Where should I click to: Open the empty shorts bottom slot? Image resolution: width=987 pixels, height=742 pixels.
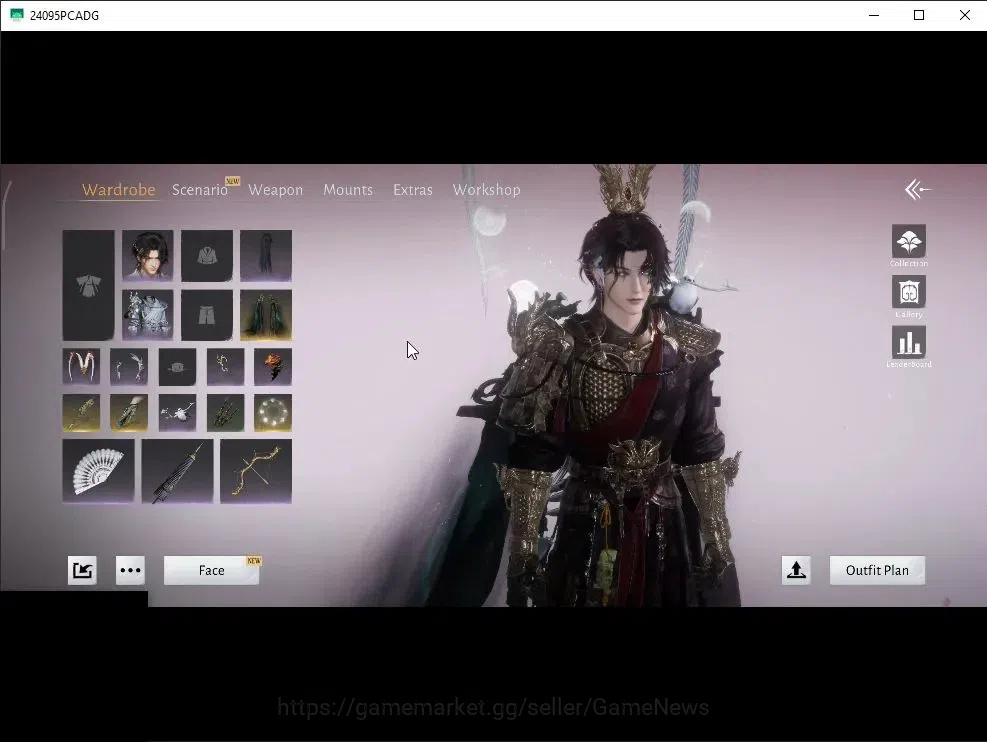(206, 315)
